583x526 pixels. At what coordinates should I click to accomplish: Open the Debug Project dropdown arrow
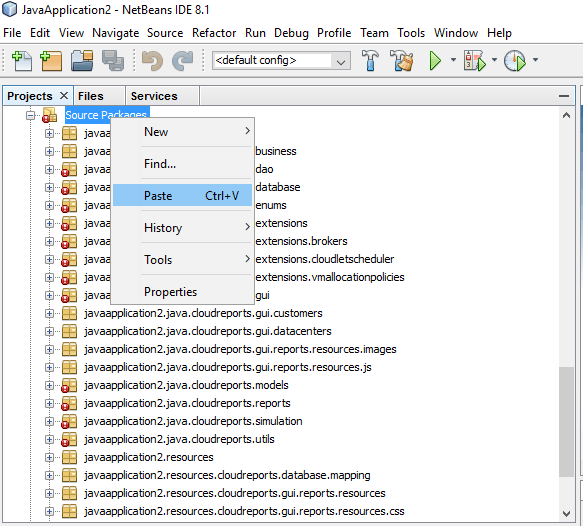[x=494, y=59]
